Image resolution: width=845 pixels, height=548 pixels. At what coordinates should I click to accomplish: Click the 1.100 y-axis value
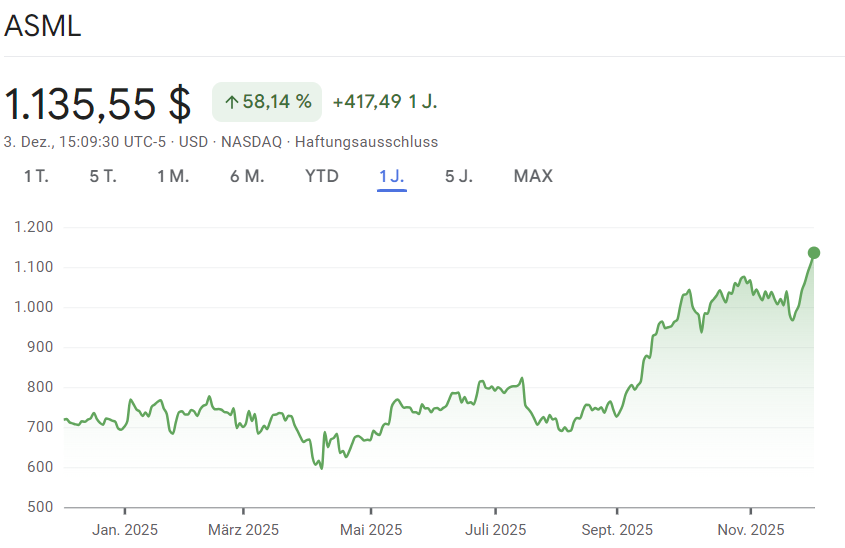tap(33, 267)
